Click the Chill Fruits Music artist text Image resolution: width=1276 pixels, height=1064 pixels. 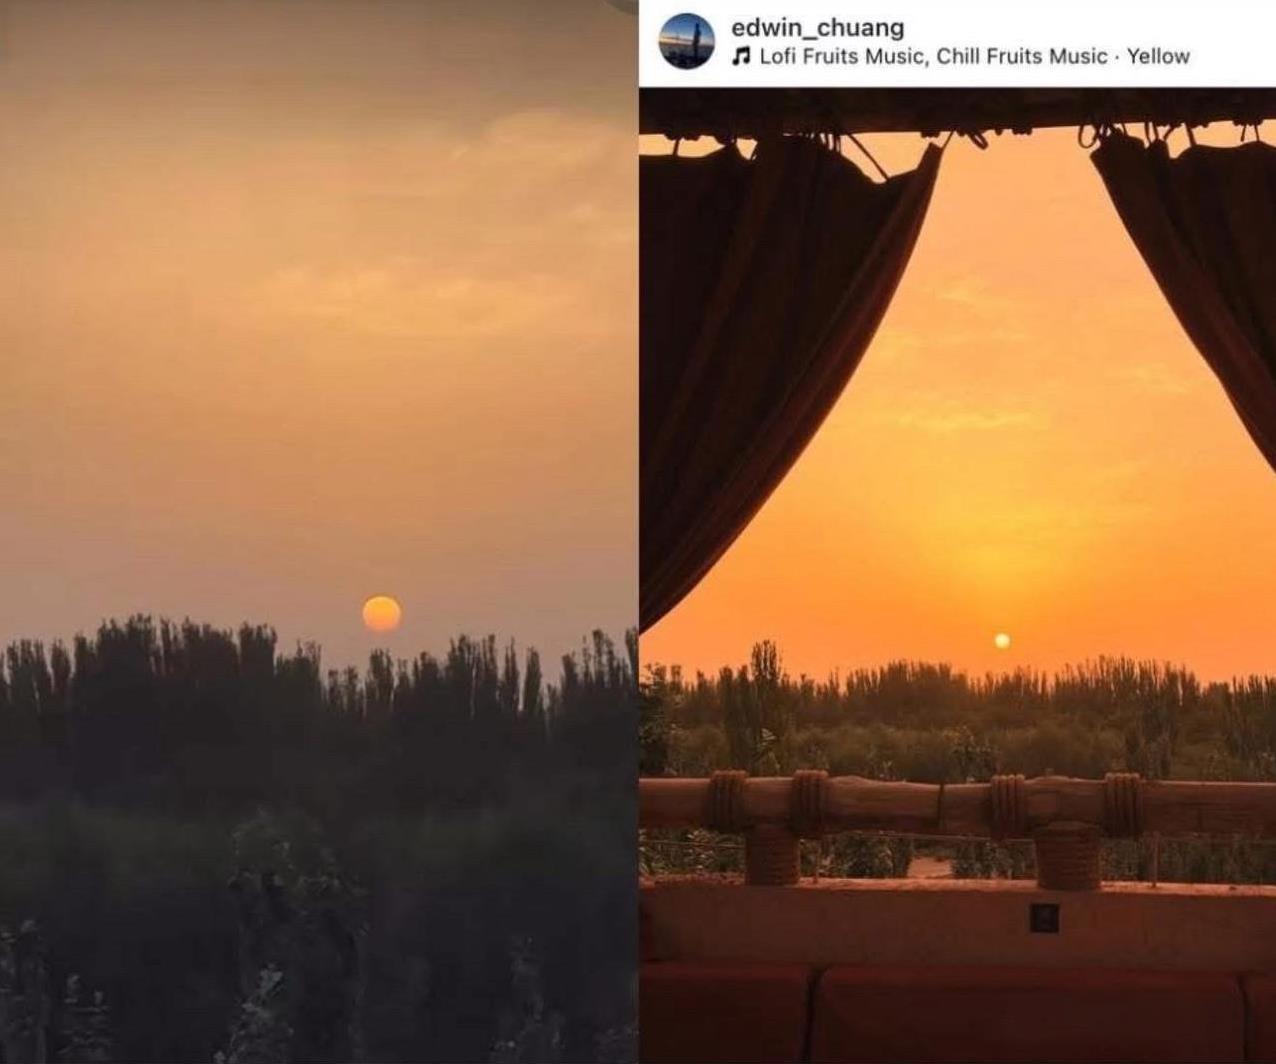point(1021,56)
